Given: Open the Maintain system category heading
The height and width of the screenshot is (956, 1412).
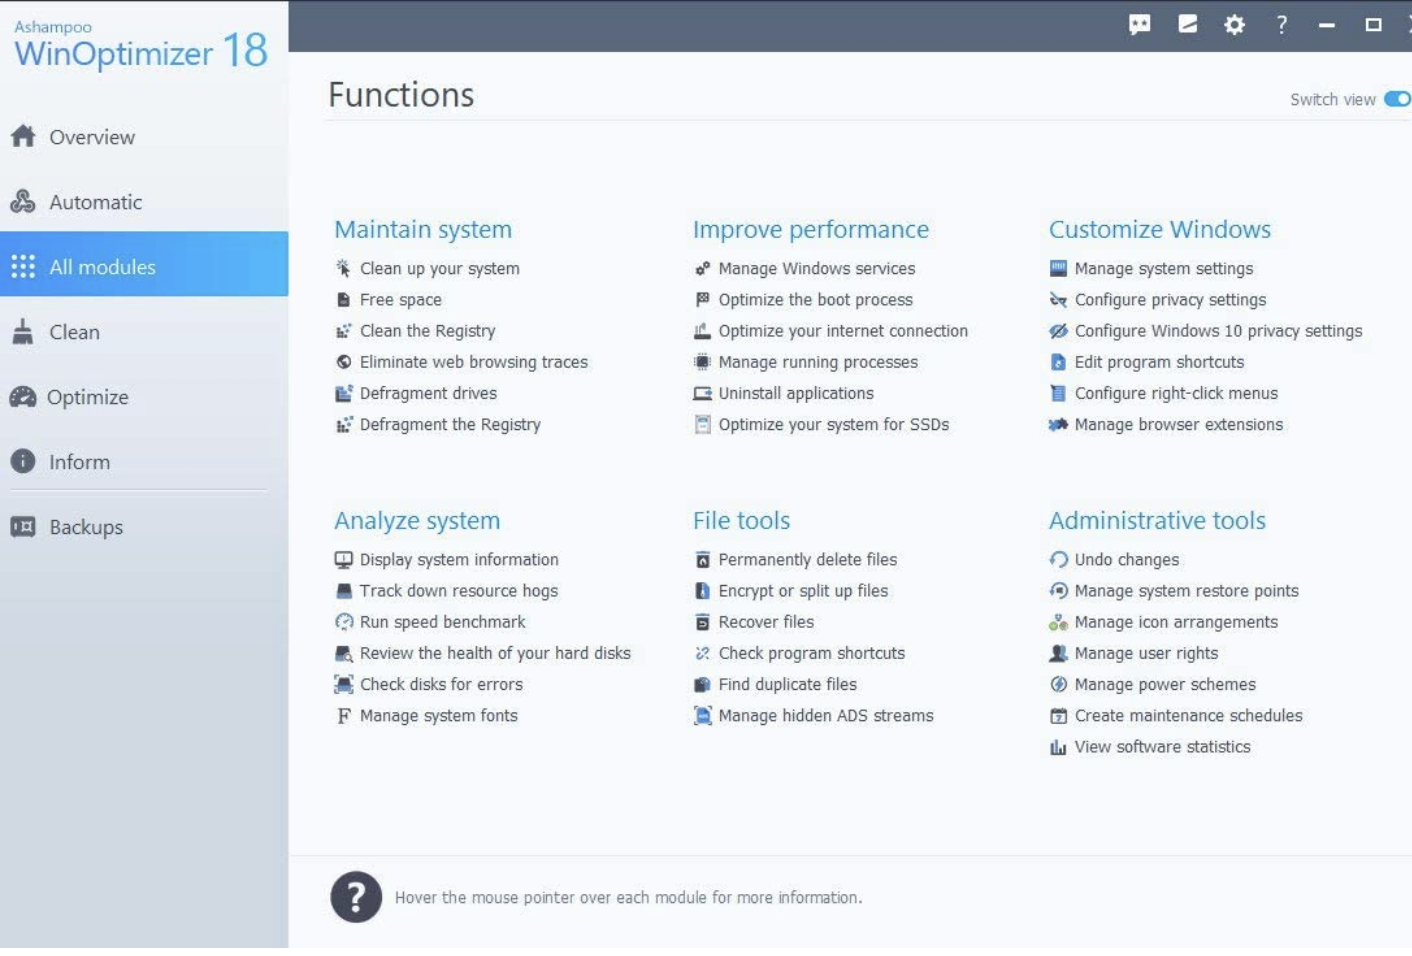Looking at the screenshot, I should pos(423,229).
